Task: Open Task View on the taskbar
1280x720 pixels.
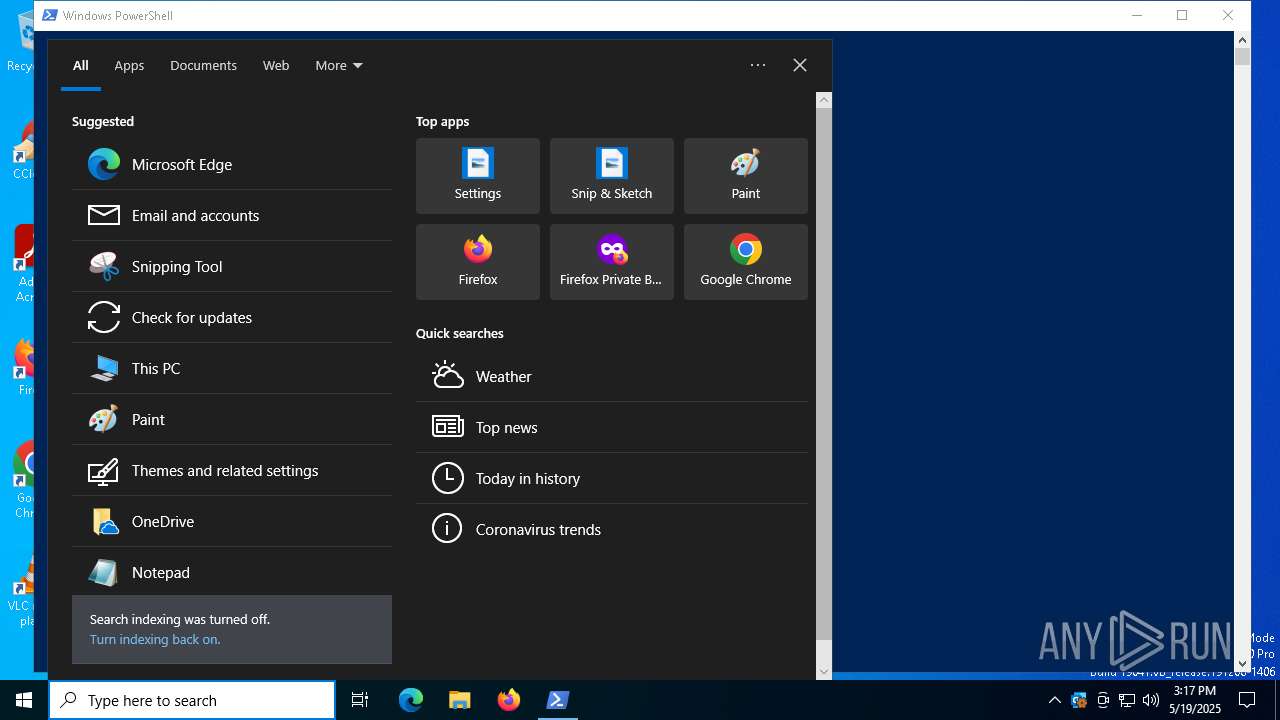Action: tap(360, 700)
